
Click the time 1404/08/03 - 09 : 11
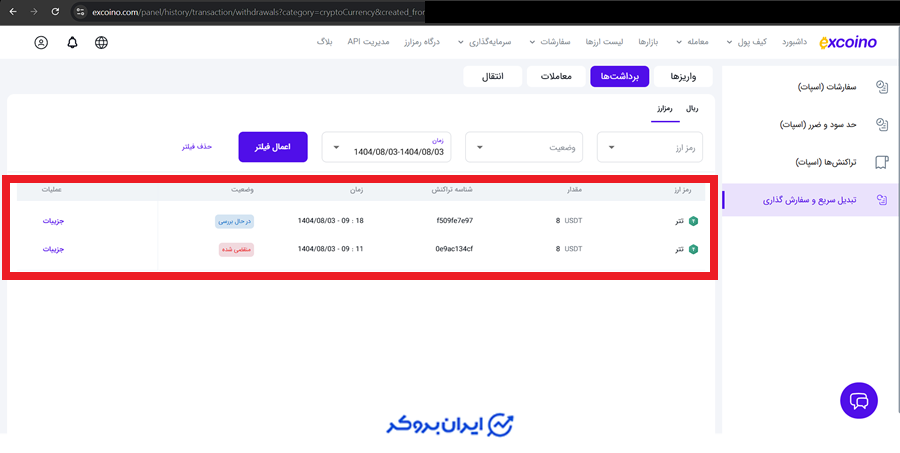coord(331,249)
